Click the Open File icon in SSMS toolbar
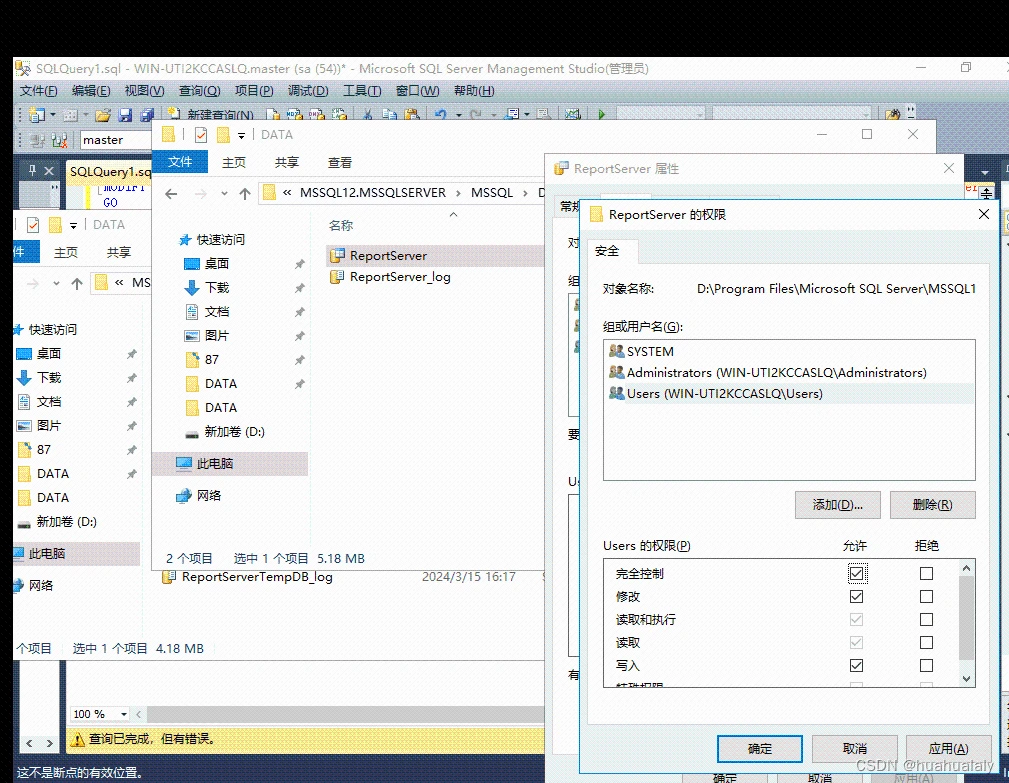This screenshot has height=783, width=1009. point(102,115)
